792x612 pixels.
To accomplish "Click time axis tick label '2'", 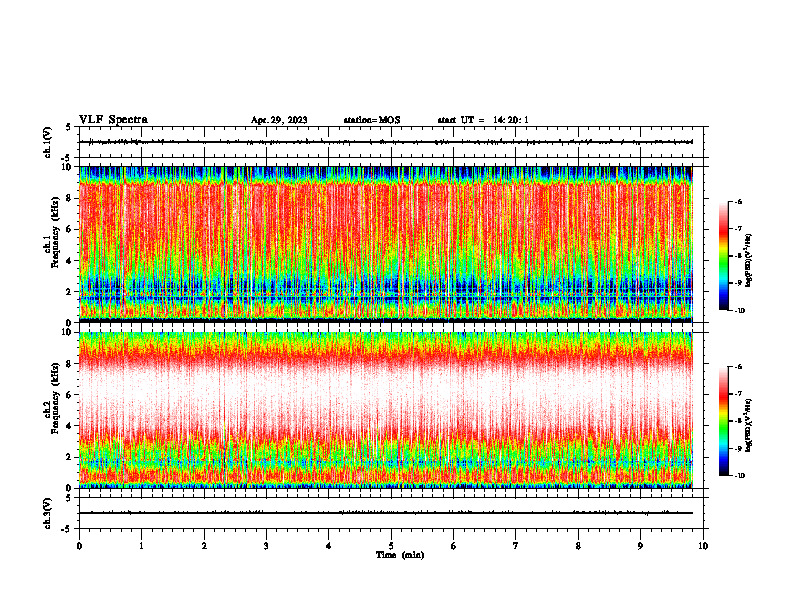I will pyautogui.click(x=204, y=546).
